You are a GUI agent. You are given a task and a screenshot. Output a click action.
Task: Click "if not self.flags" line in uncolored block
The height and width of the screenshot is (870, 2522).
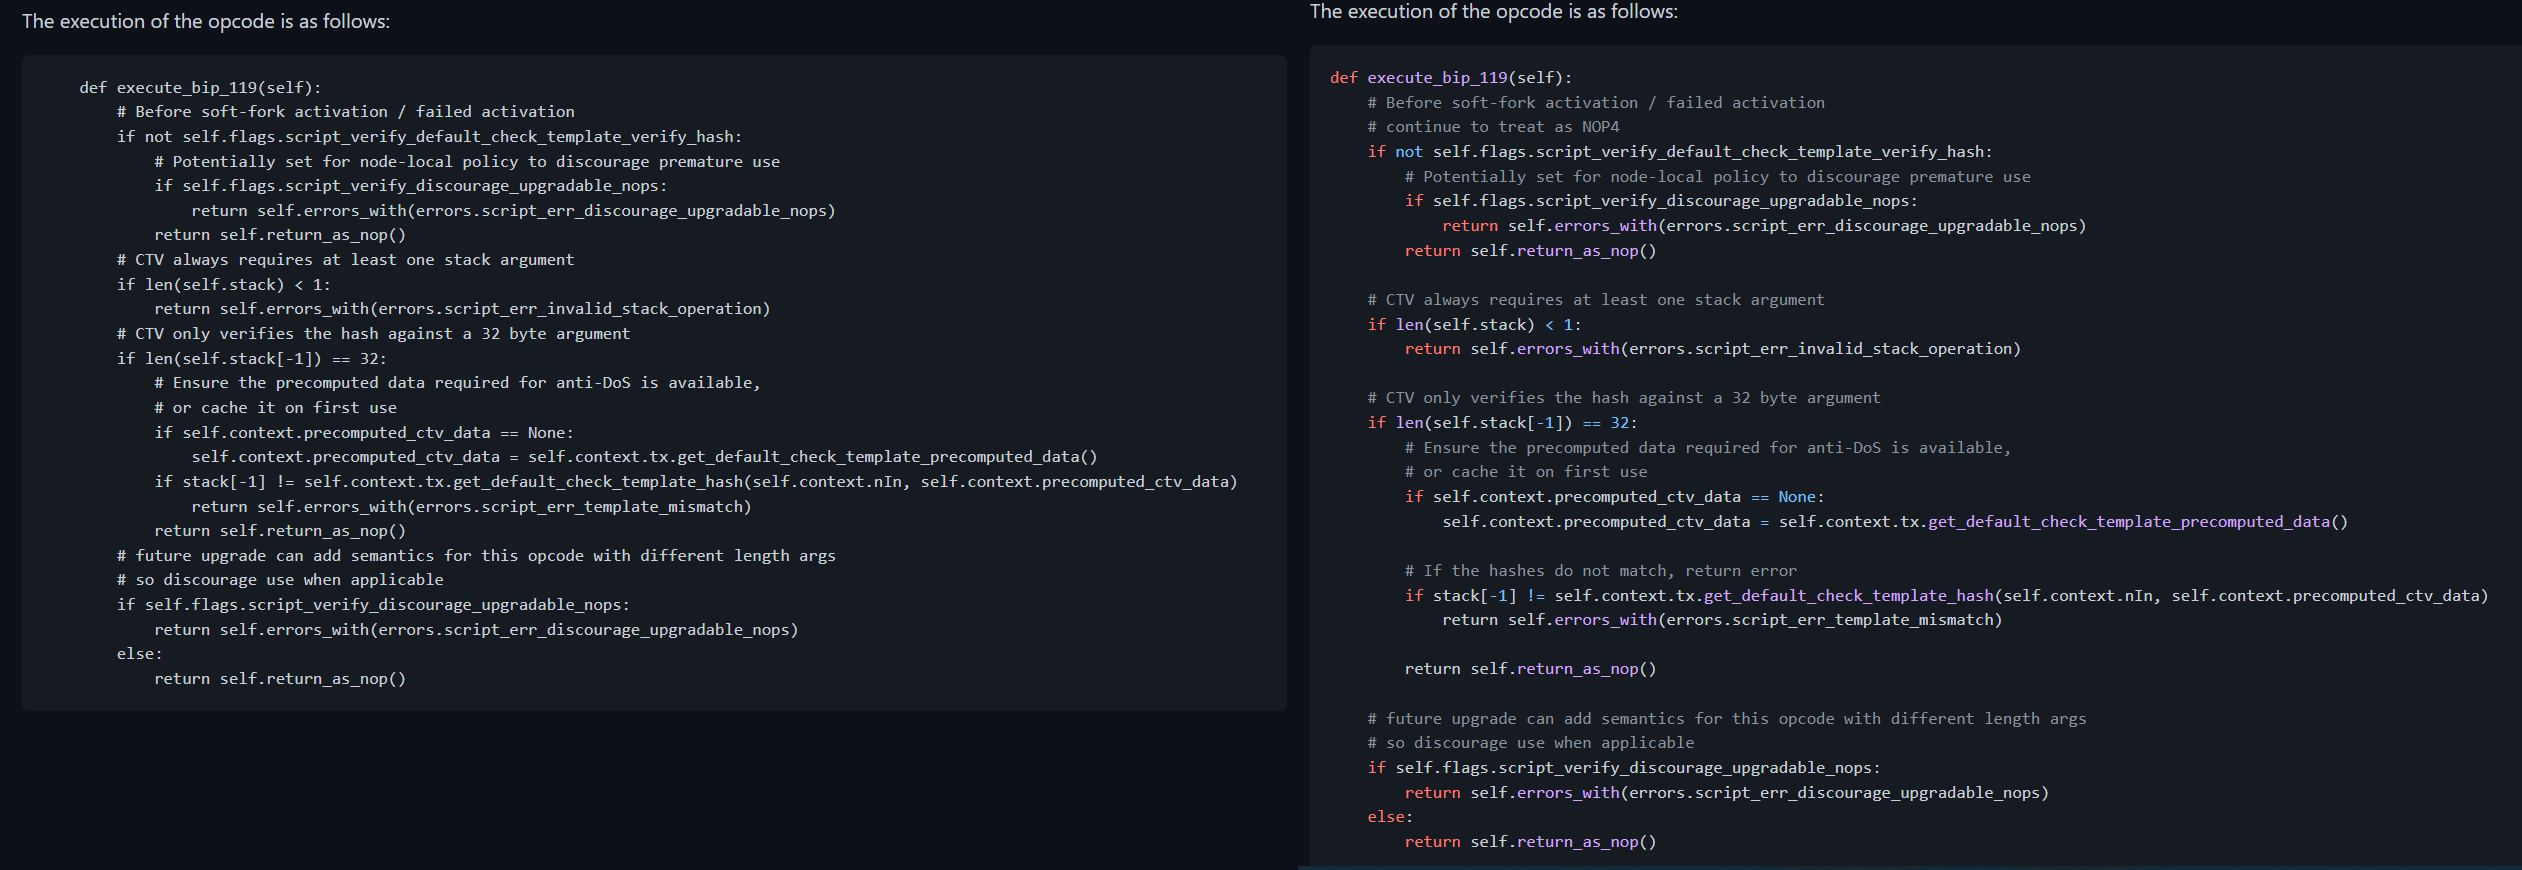(x=429, y=137)
